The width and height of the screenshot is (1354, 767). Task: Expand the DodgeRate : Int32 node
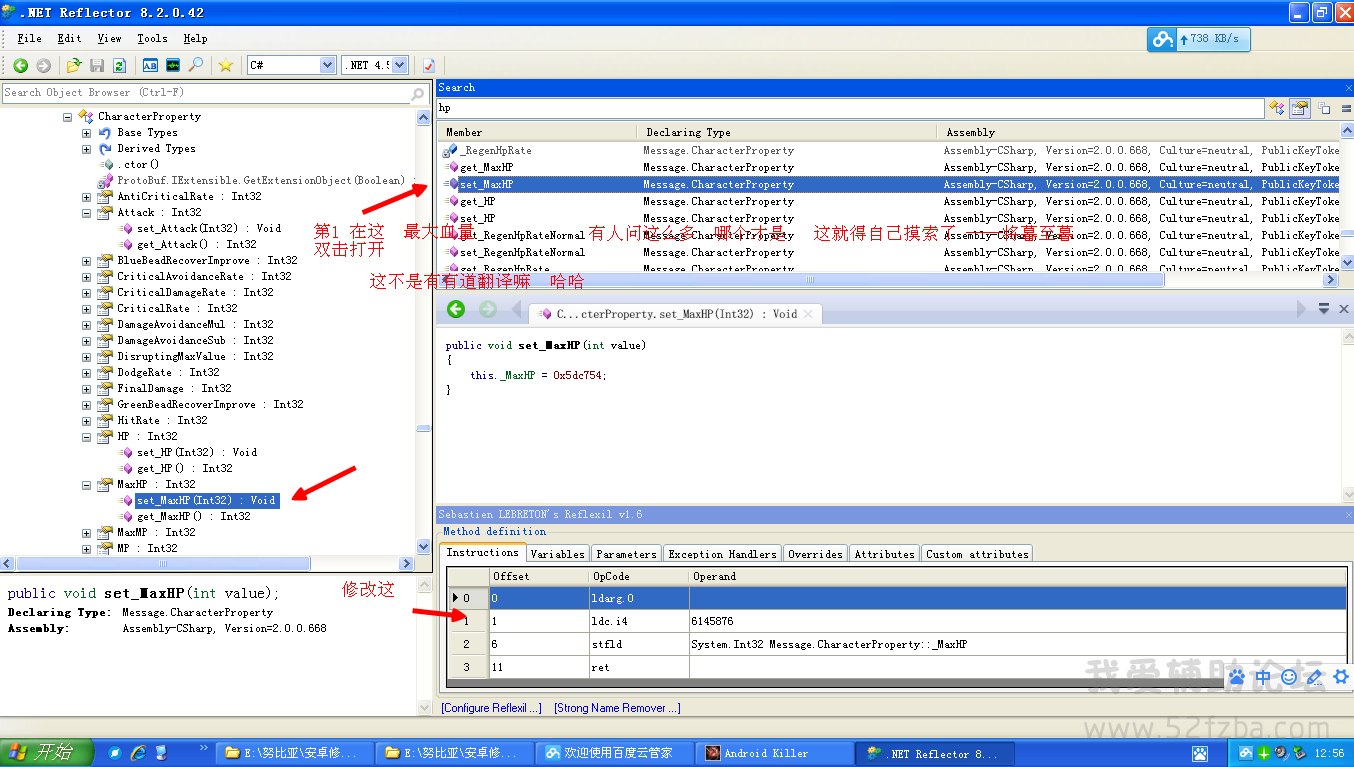click(x=87, y=373)
